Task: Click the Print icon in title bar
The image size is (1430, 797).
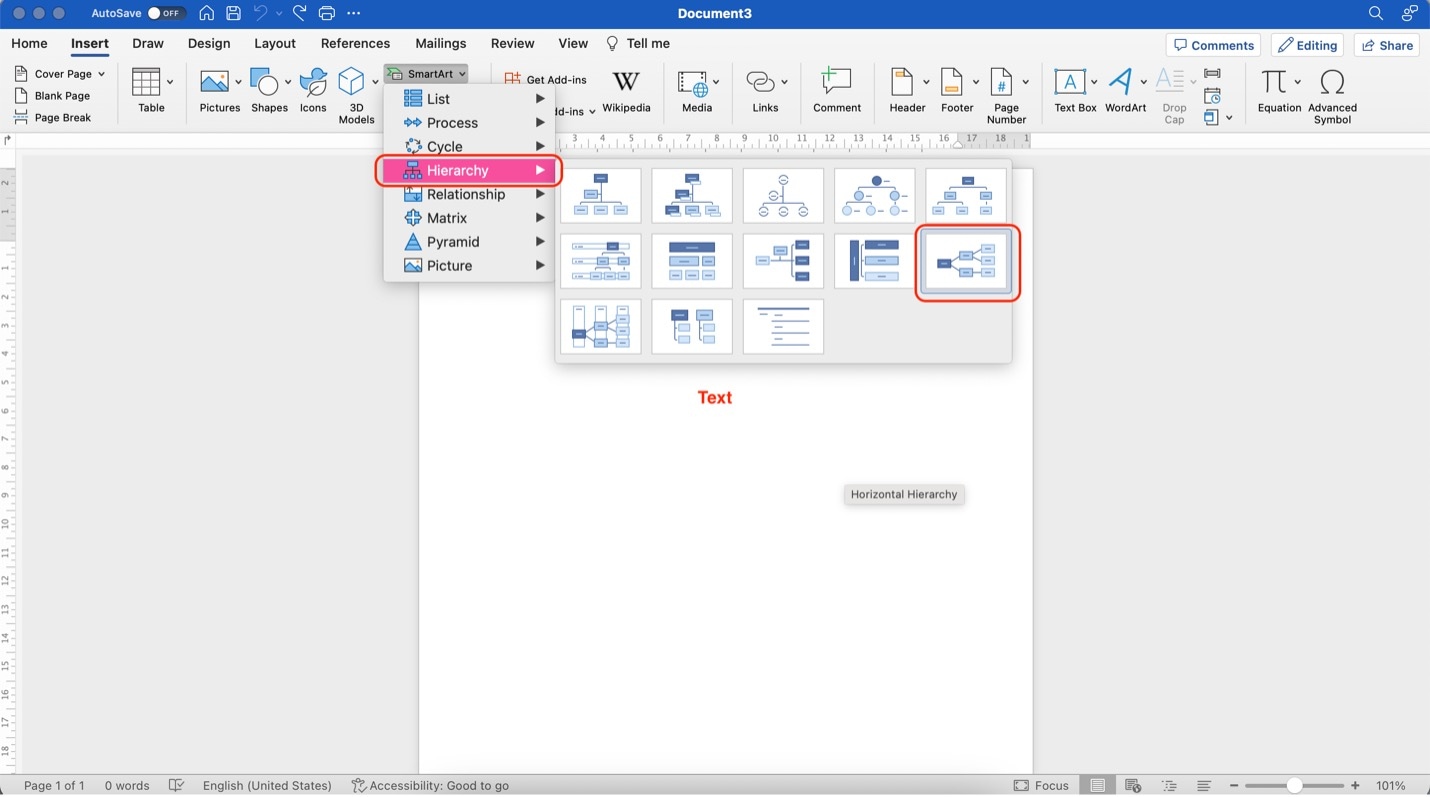Action: pos(326,14)
